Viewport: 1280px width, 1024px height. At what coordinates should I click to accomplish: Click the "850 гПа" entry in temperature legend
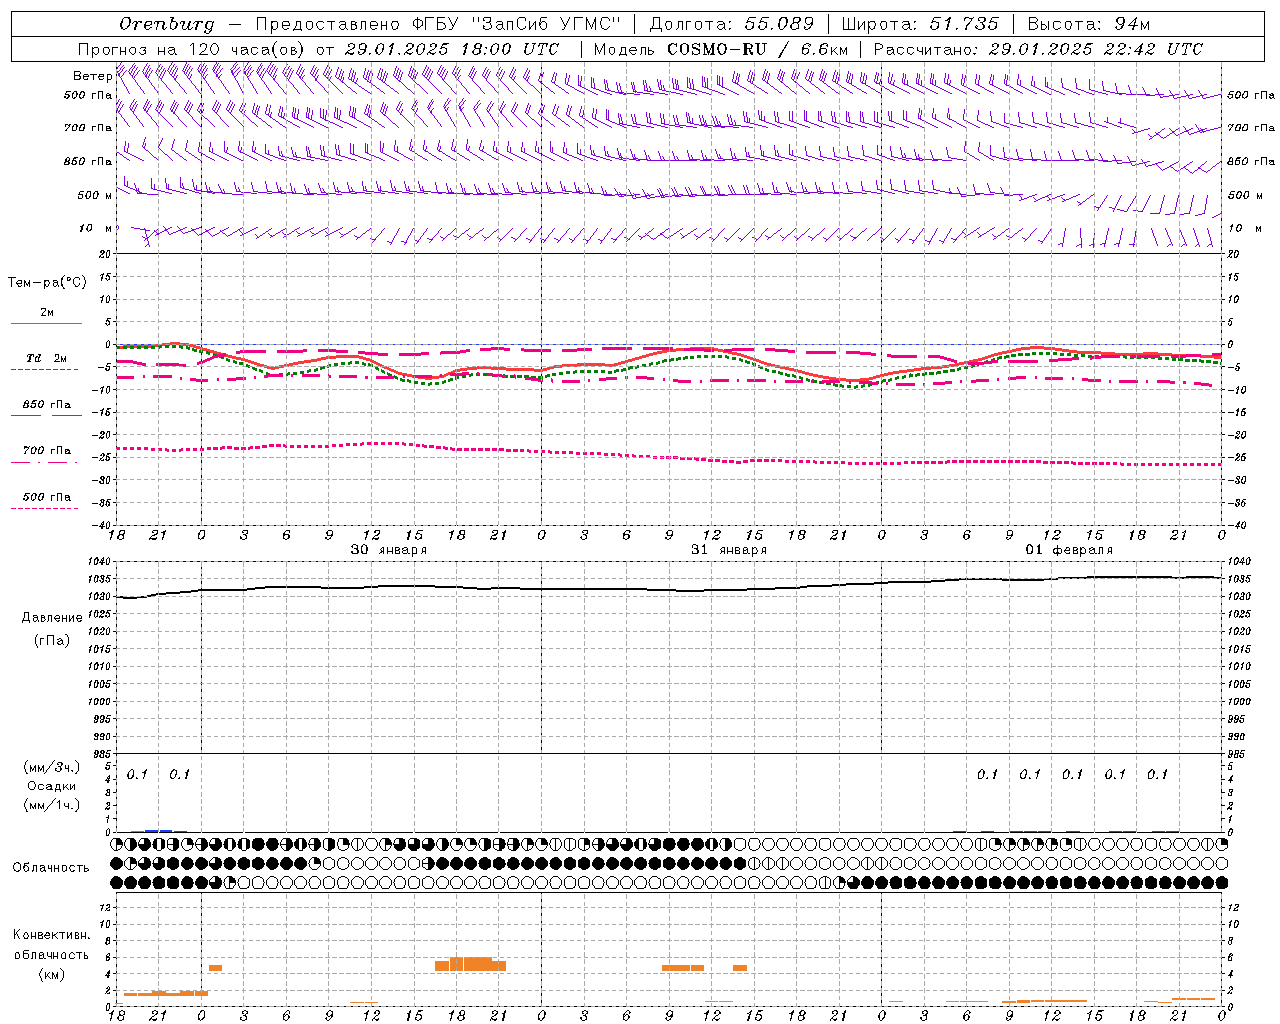click(x=47, y=404)
